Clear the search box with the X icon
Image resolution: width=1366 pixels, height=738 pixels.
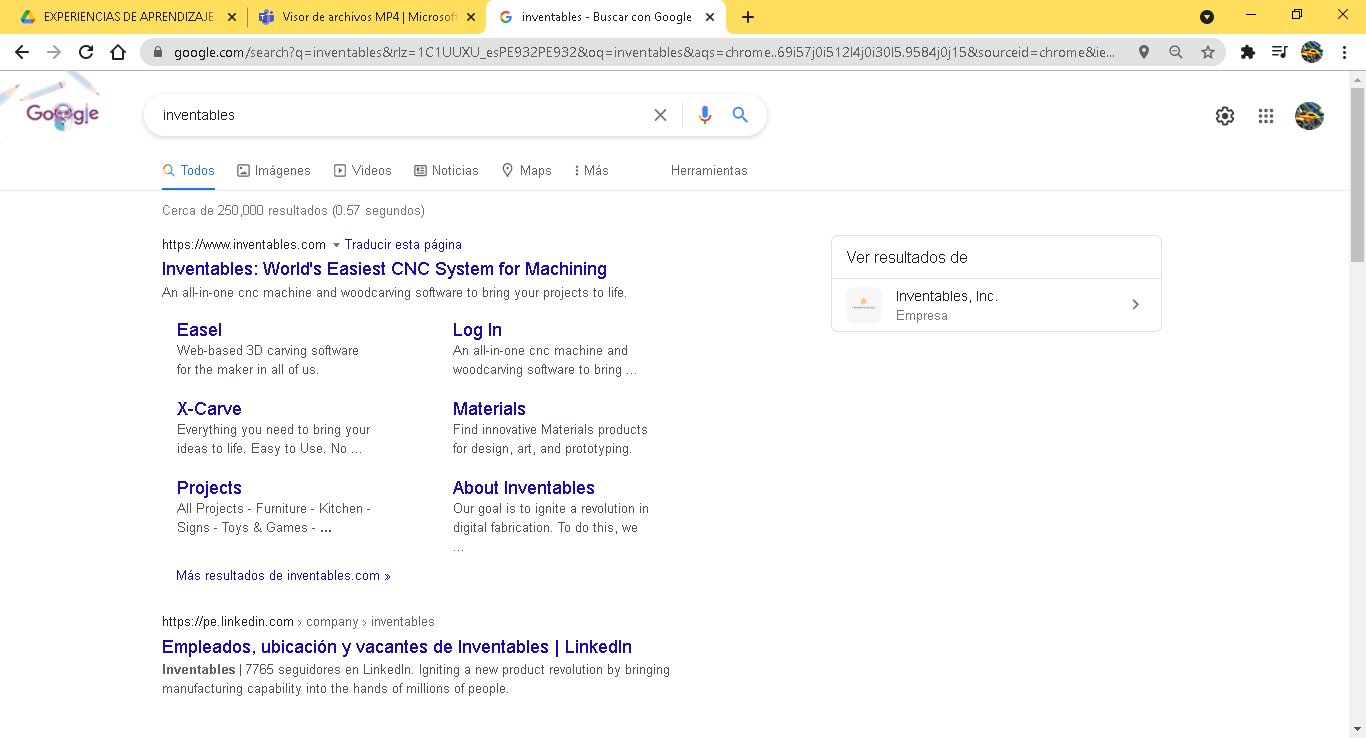click(x=660, y=115)
